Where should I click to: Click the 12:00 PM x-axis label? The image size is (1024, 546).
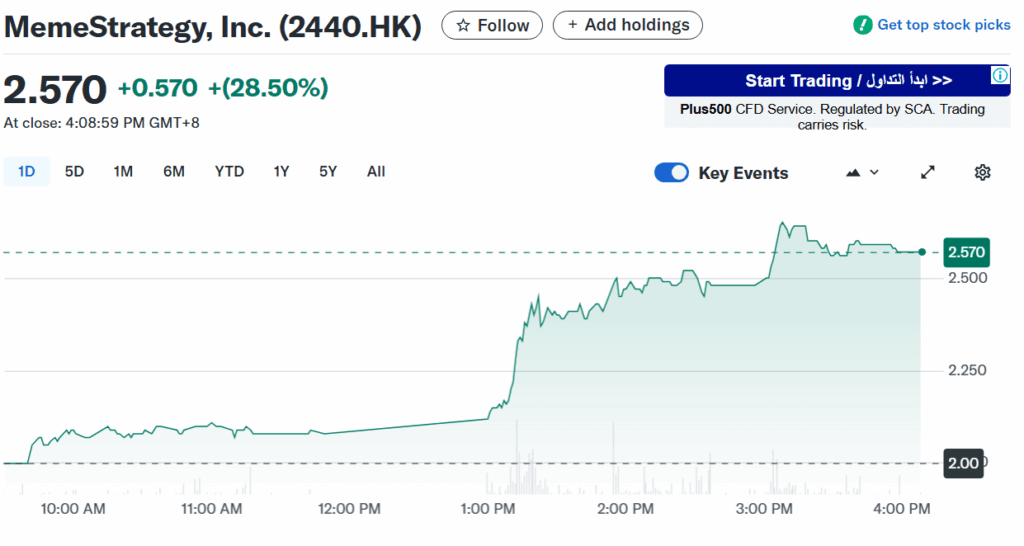tap(349, 509)
